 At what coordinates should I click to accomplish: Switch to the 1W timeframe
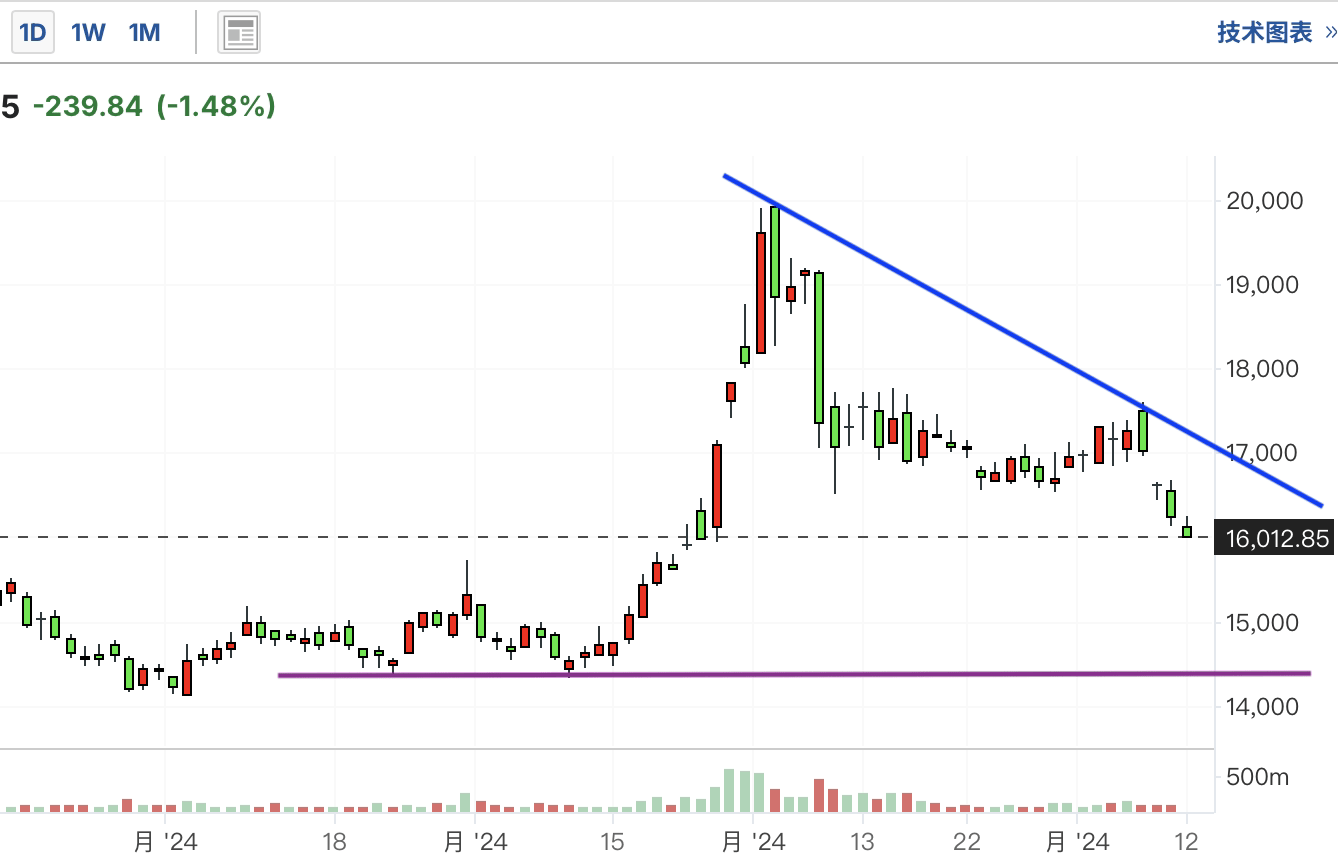point(88,33)
